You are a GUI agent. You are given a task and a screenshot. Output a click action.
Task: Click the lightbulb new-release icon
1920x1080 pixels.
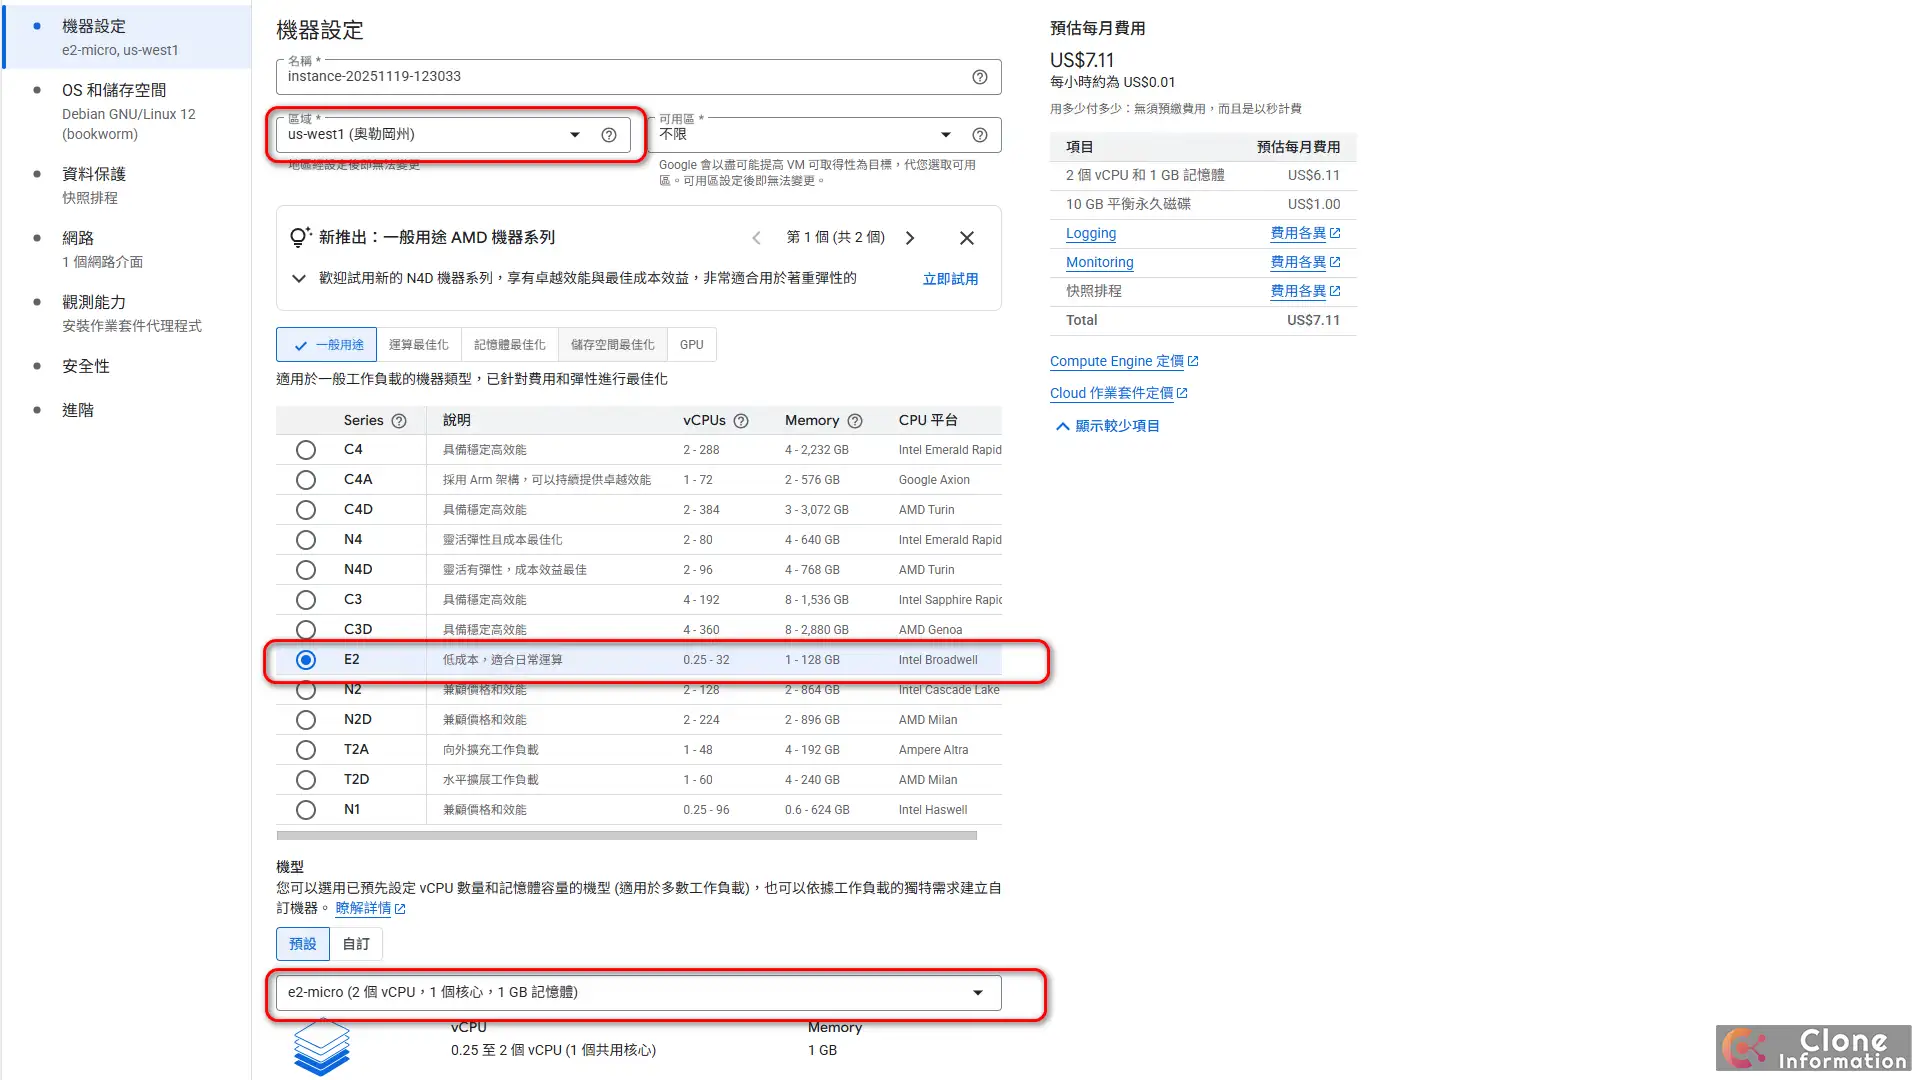click(300, 237)
